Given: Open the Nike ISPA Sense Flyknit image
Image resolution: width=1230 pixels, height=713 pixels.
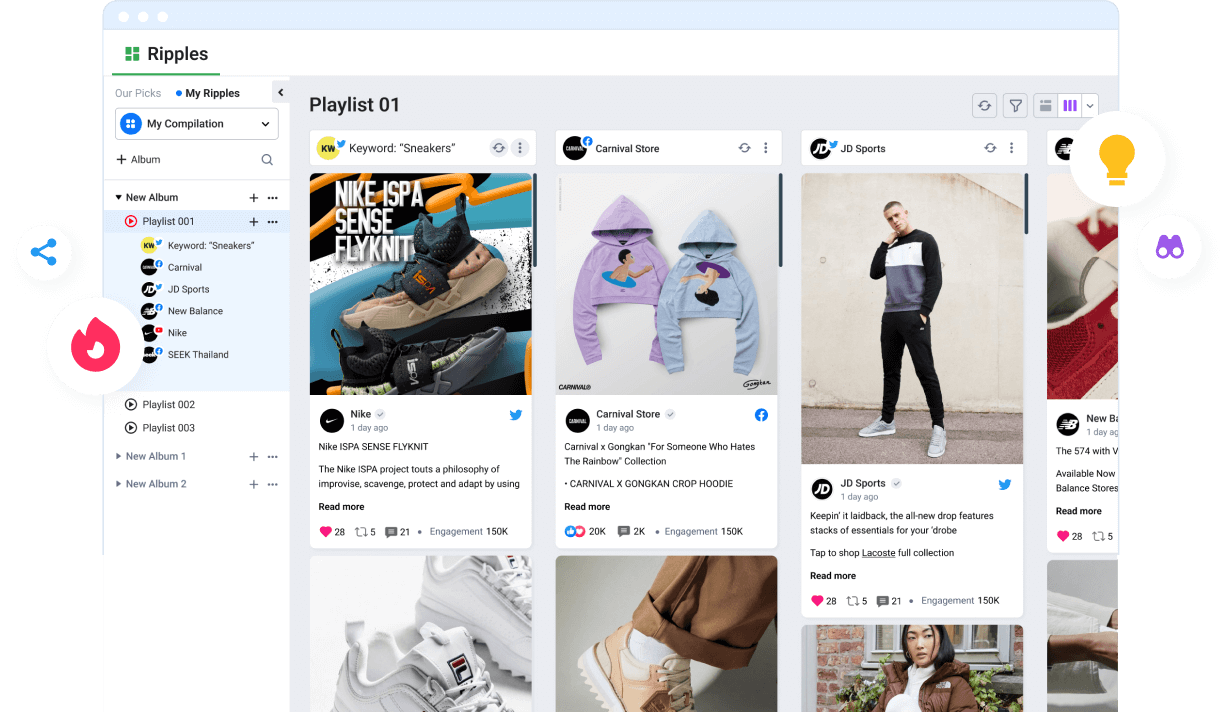Looking at the screenshot, I should [420, 284].
